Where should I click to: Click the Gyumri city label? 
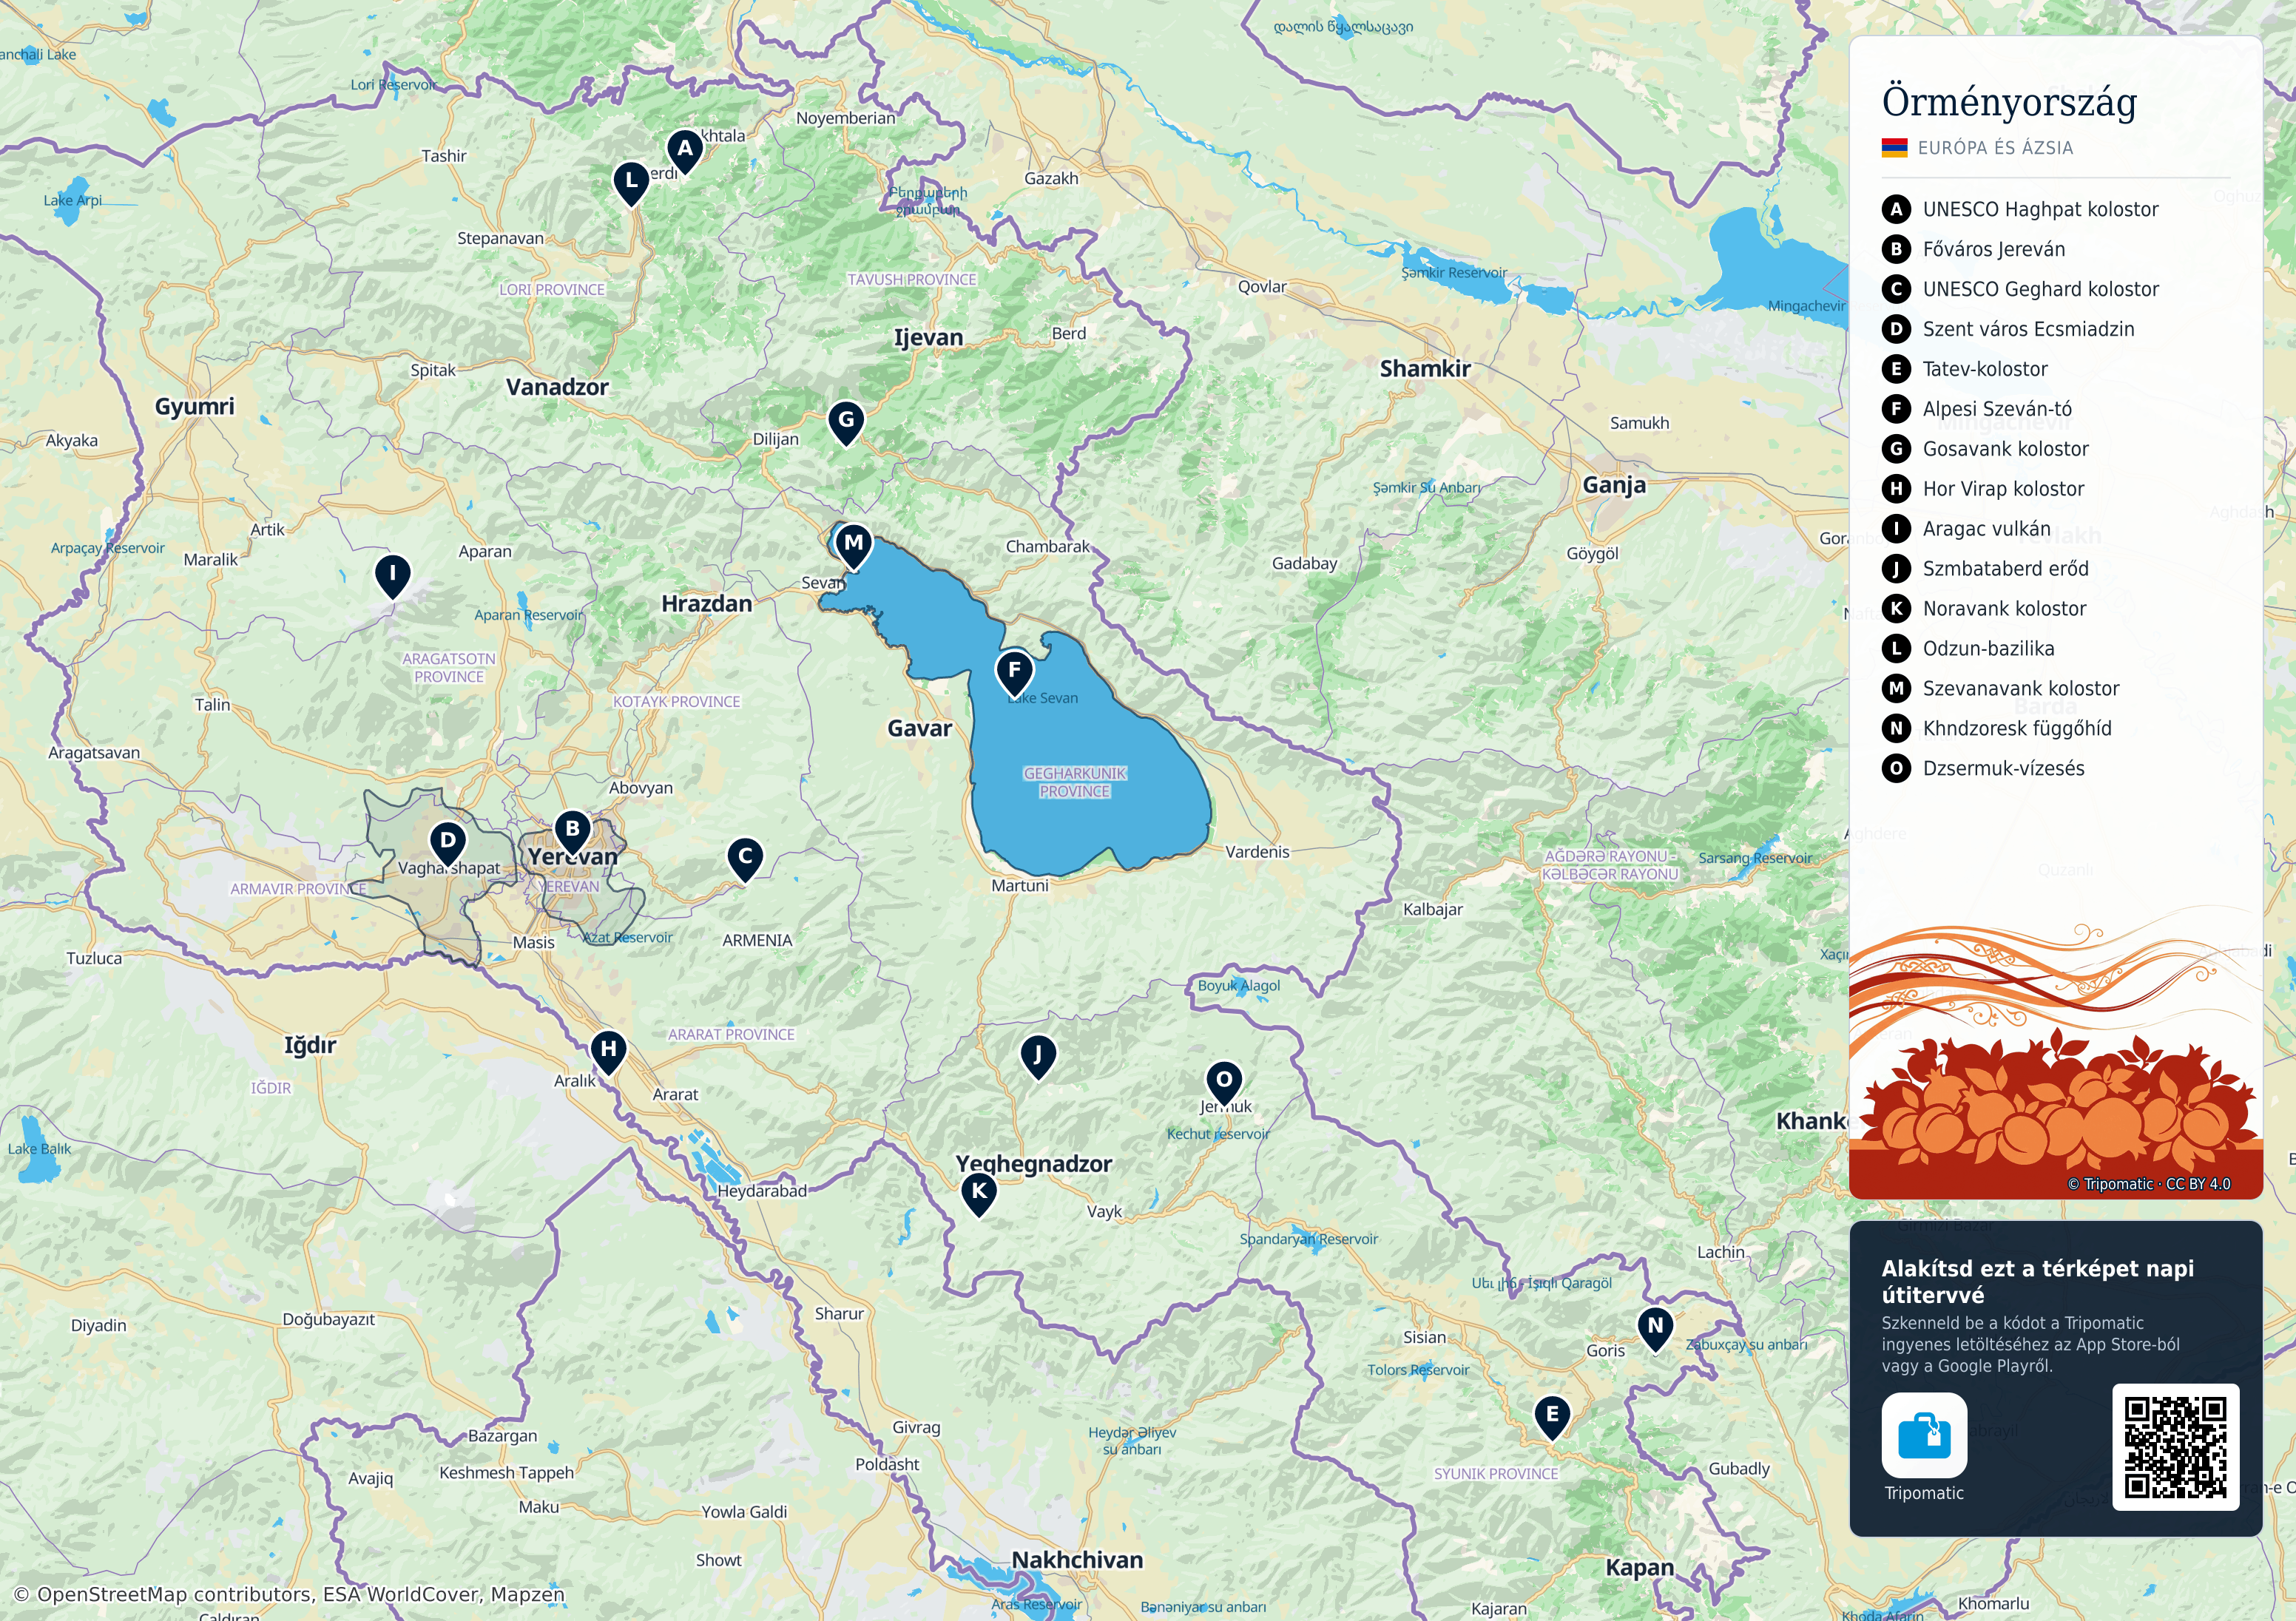tap(195, 406)
